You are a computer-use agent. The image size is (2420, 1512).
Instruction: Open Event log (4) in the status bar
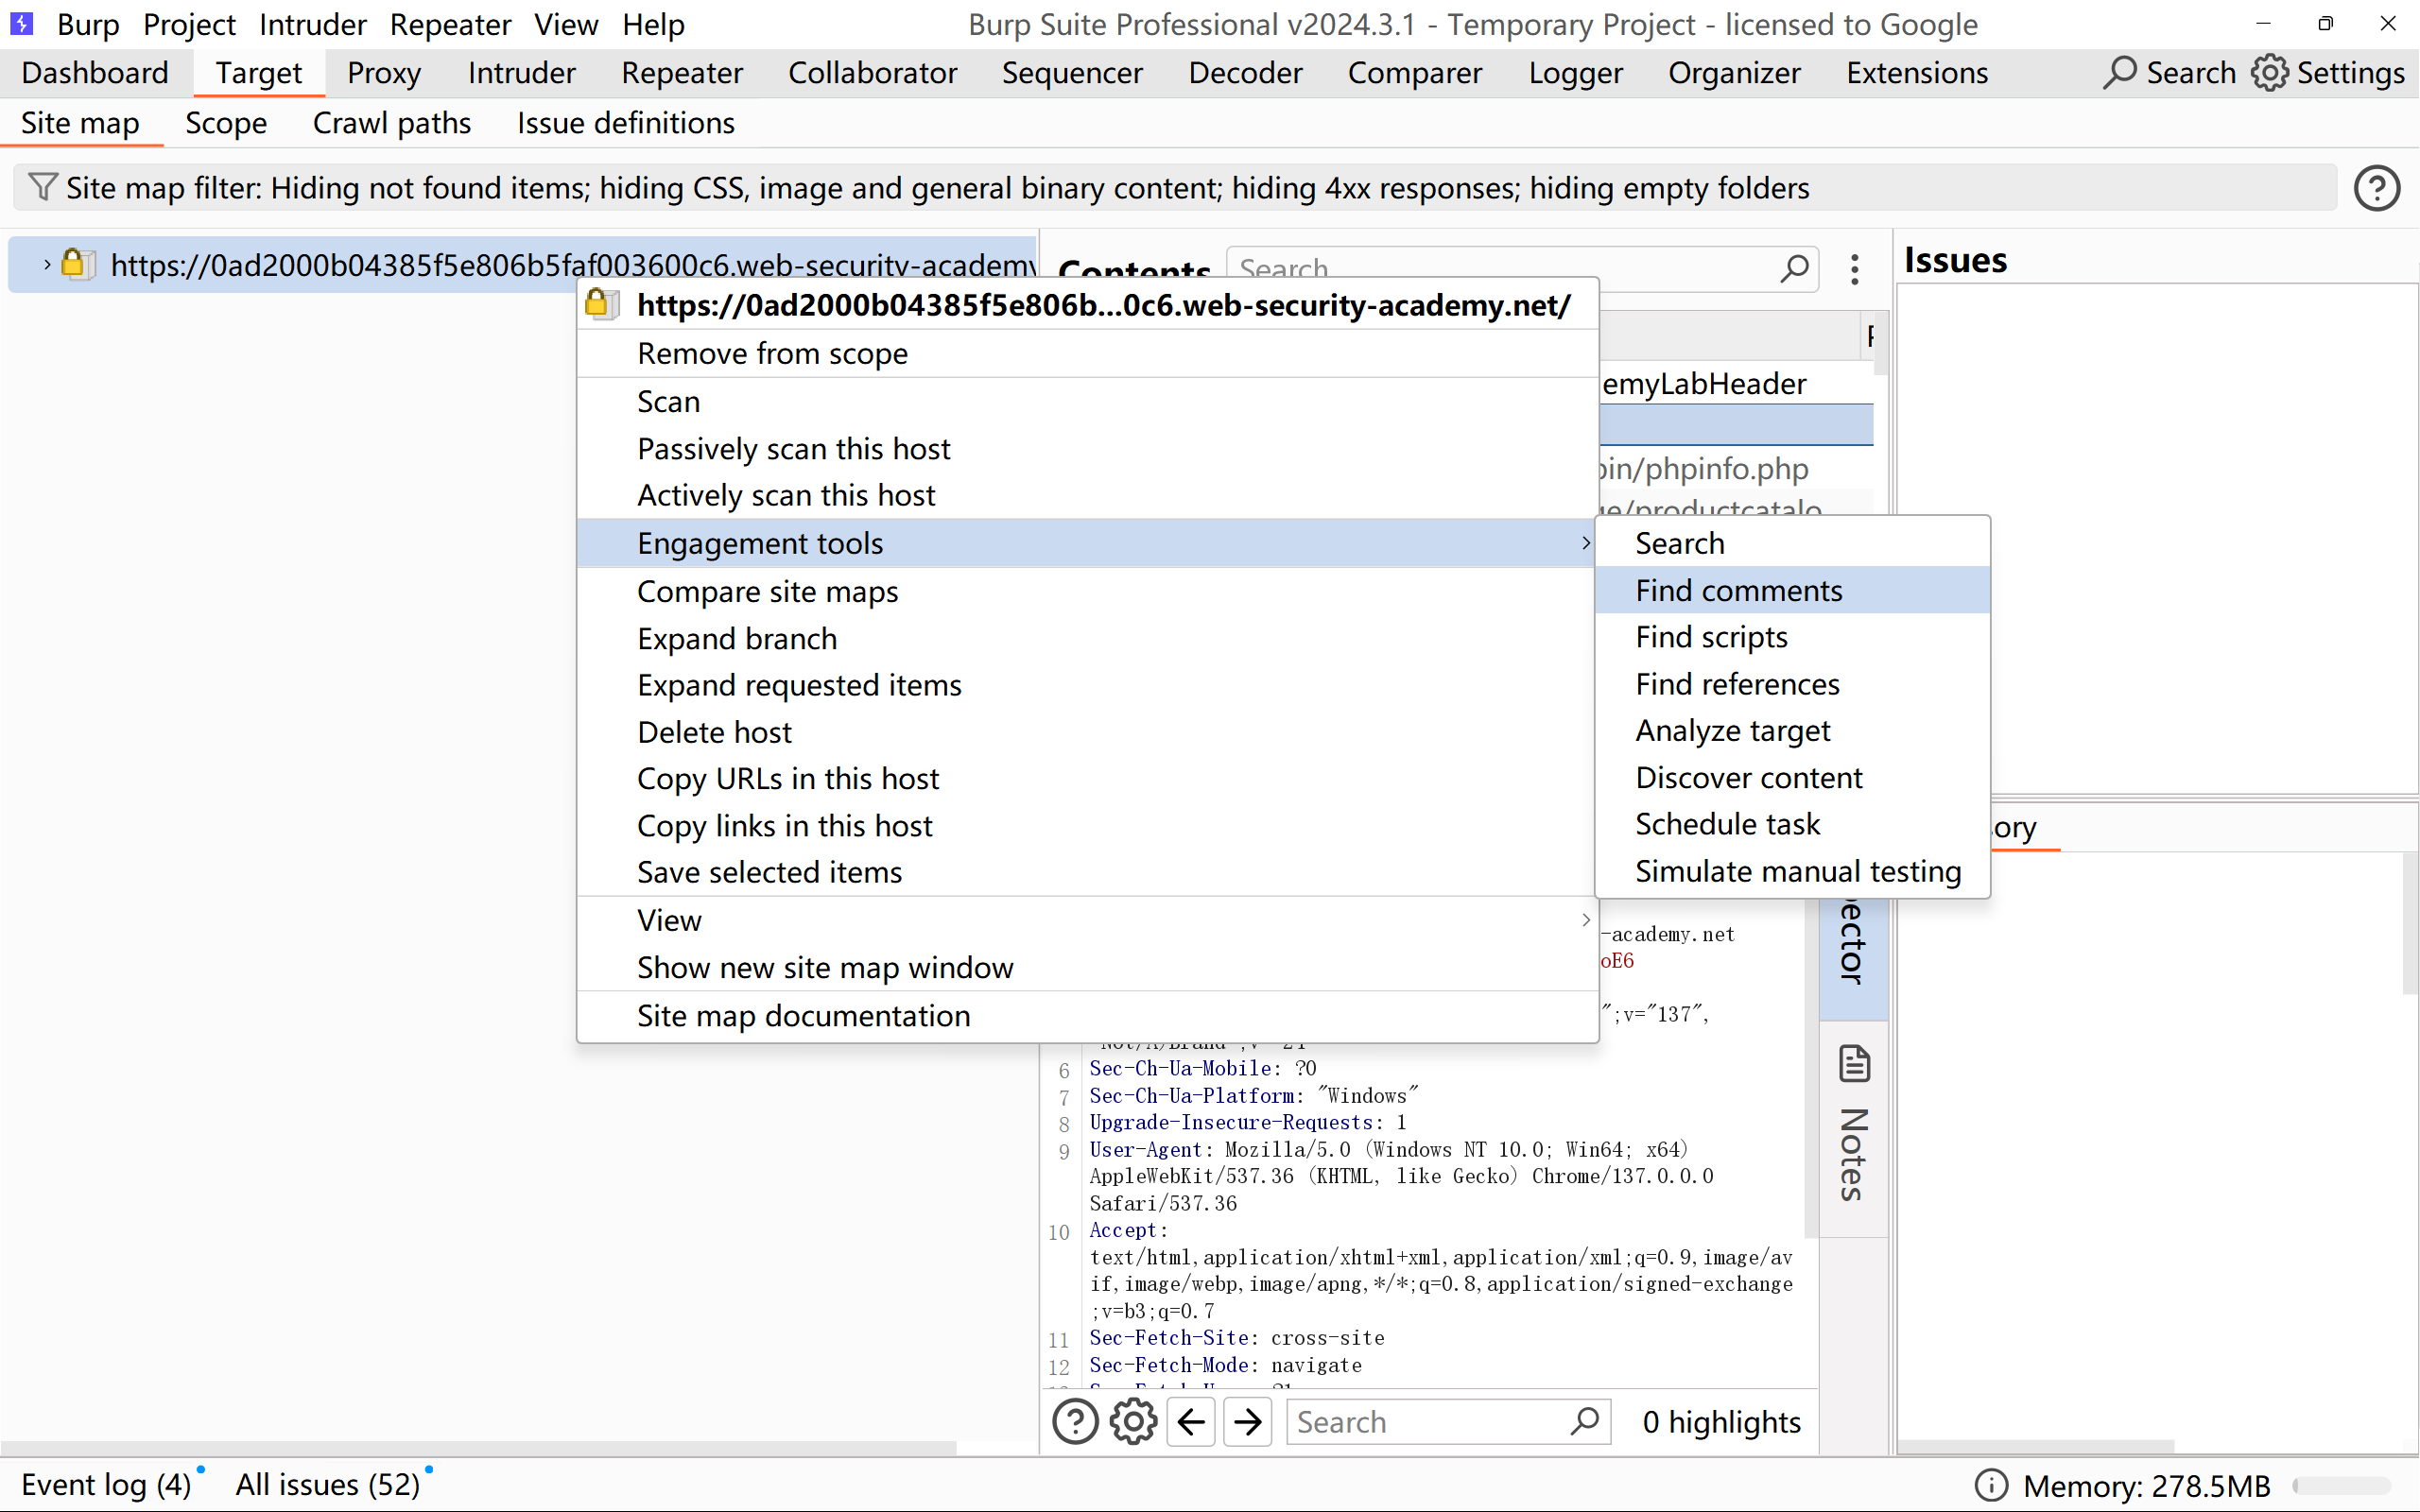(x=106, y=1484)
